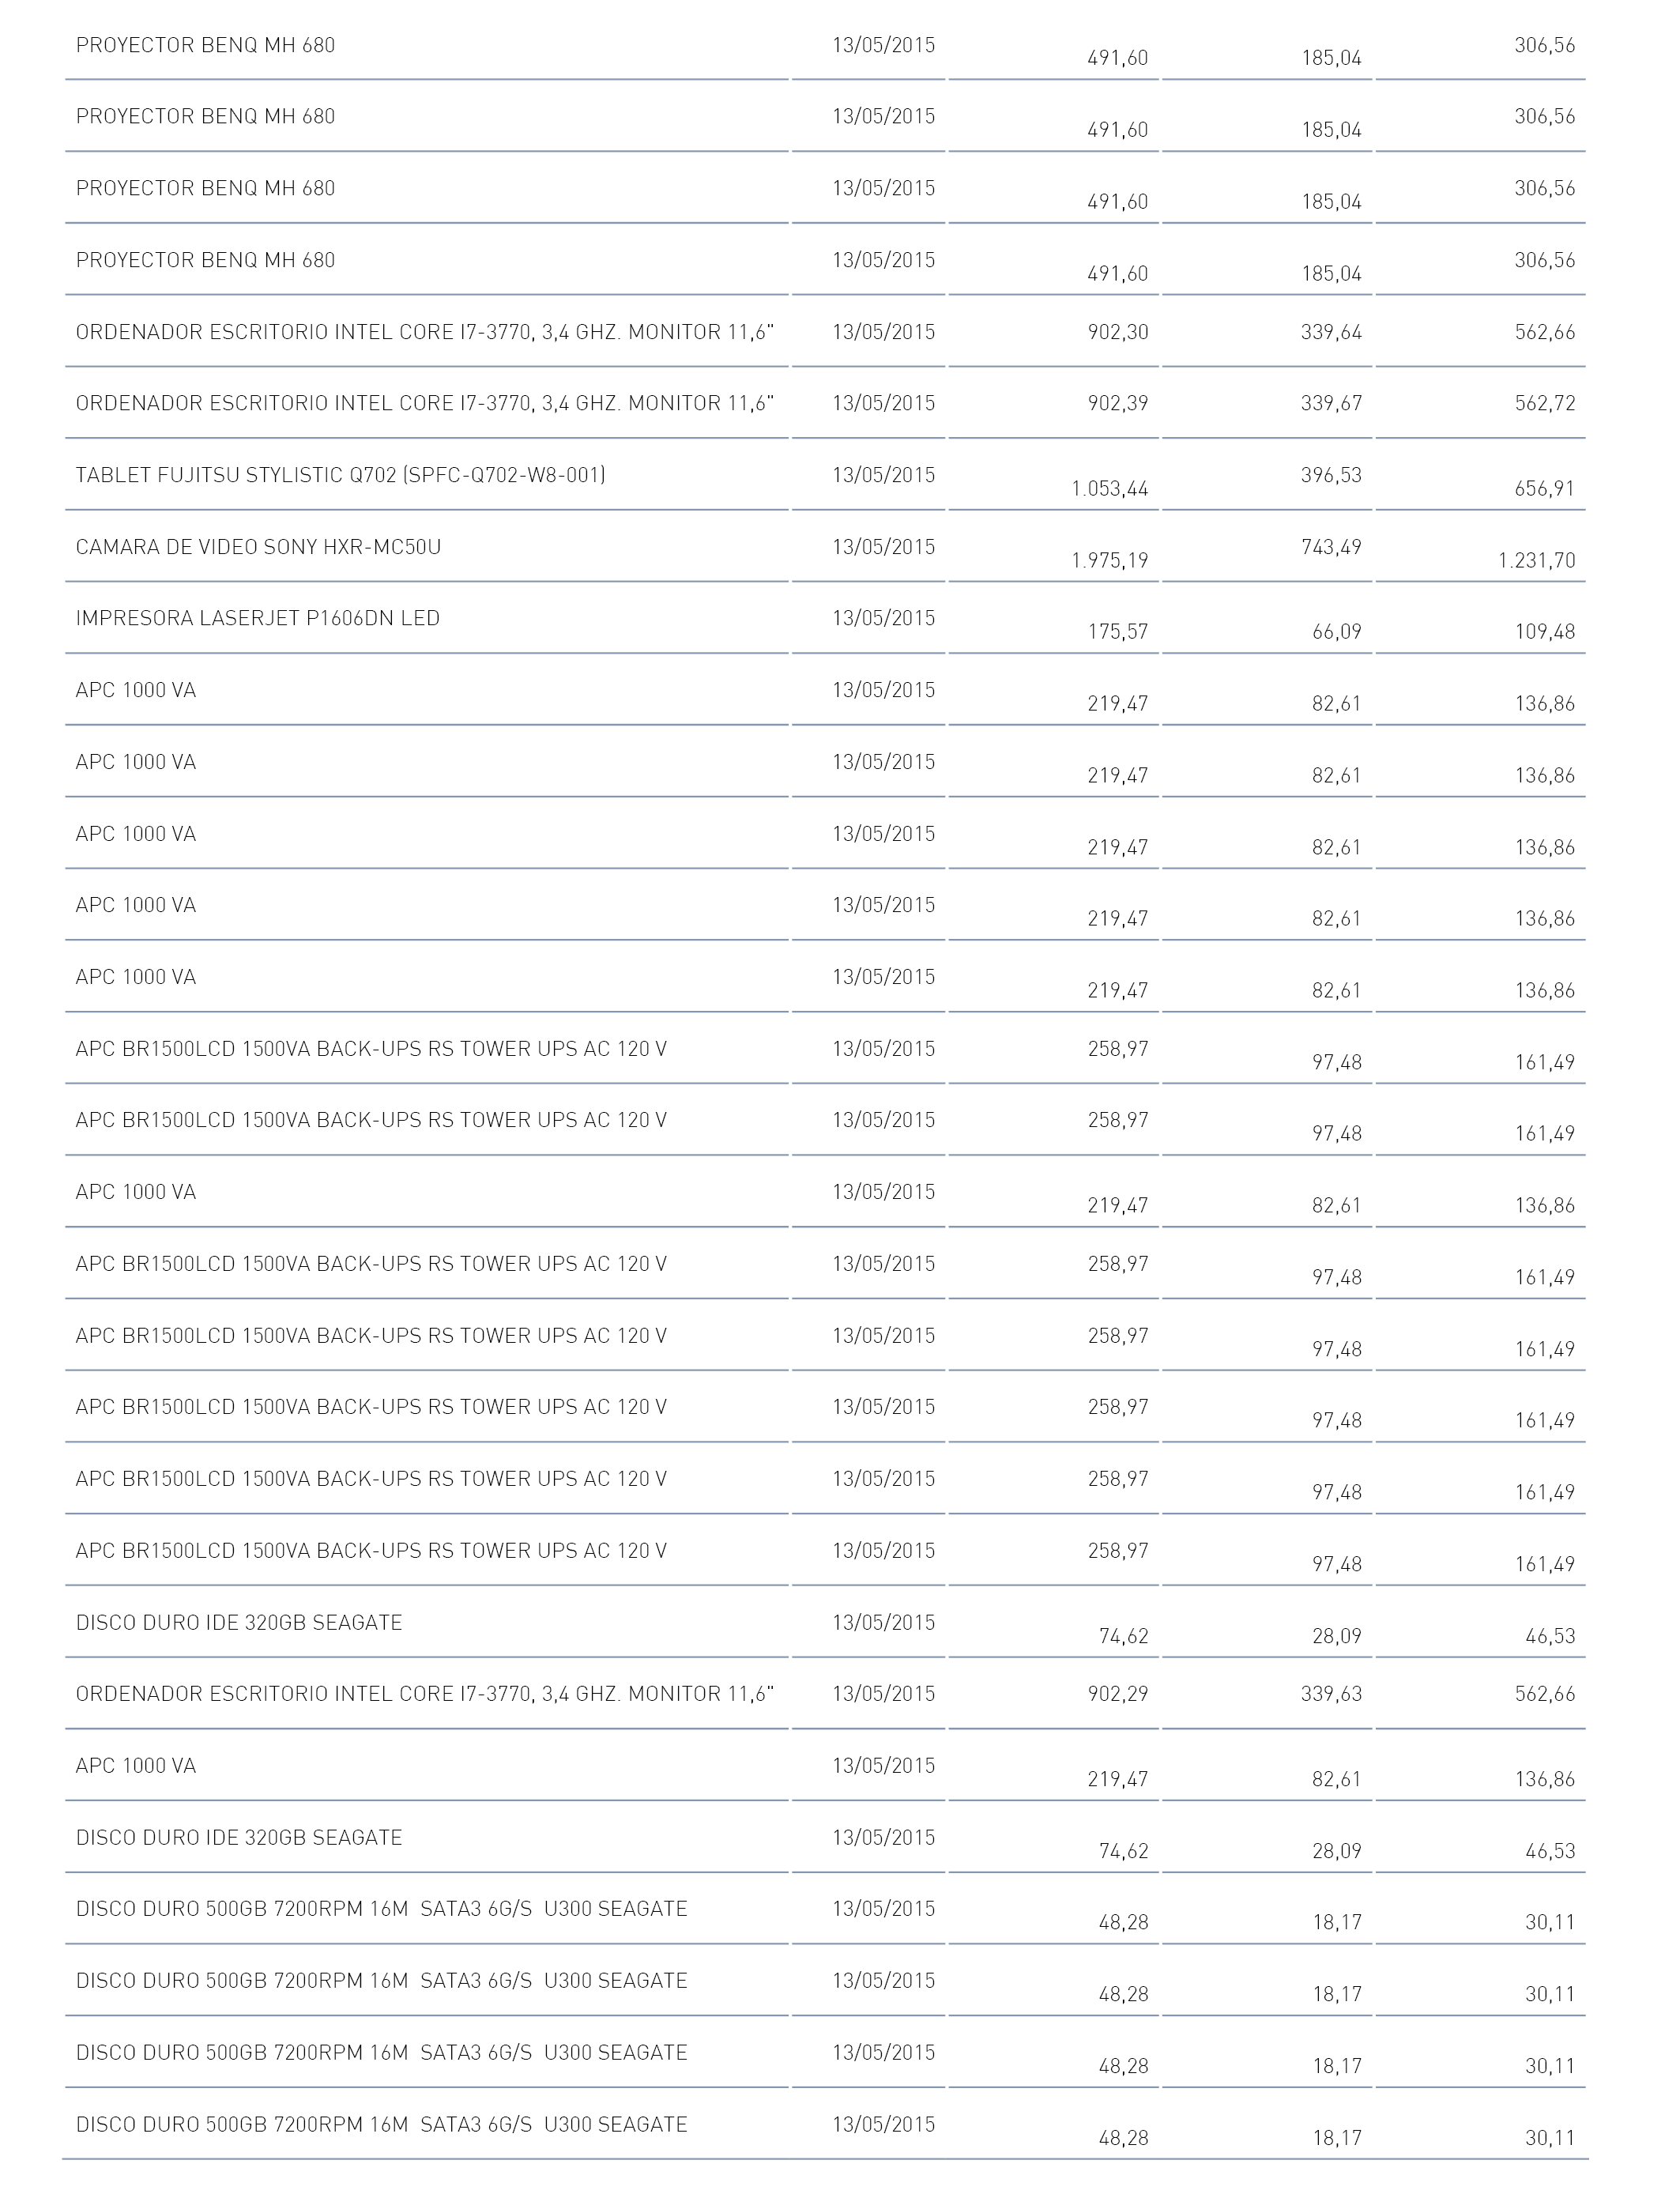Select the 339,63 value in the lower ORDENADOR row
Screen dimensions: 1680x2194
1331,1694
